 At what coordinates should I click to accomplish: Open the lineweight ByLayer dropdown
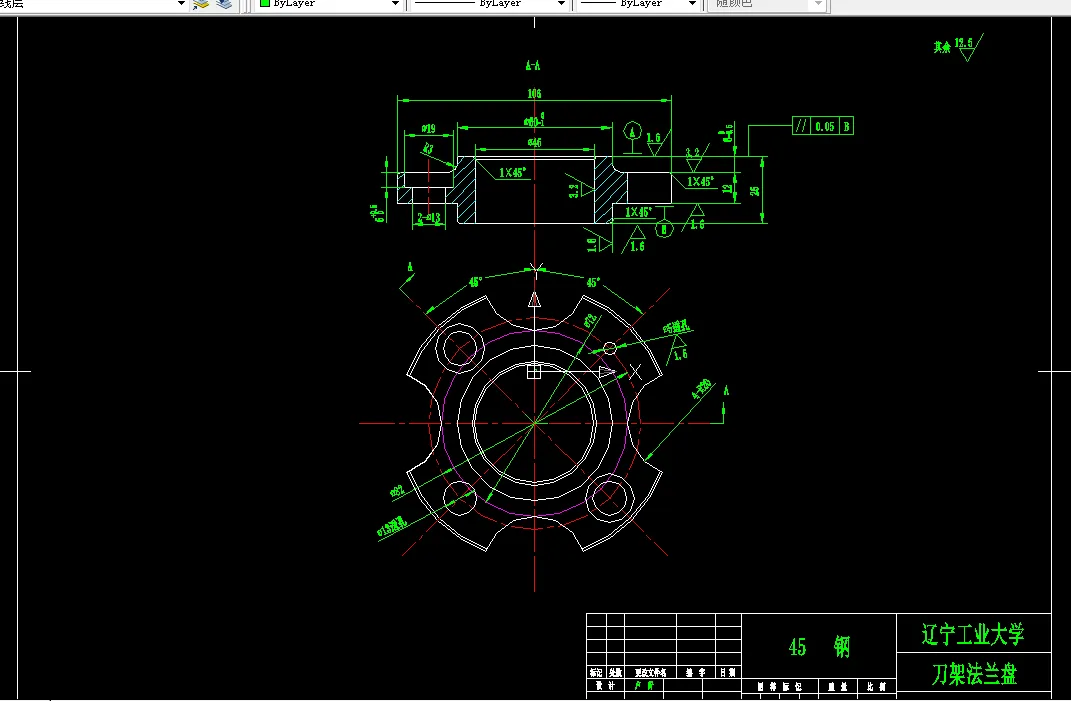click(x=694, y=4)
